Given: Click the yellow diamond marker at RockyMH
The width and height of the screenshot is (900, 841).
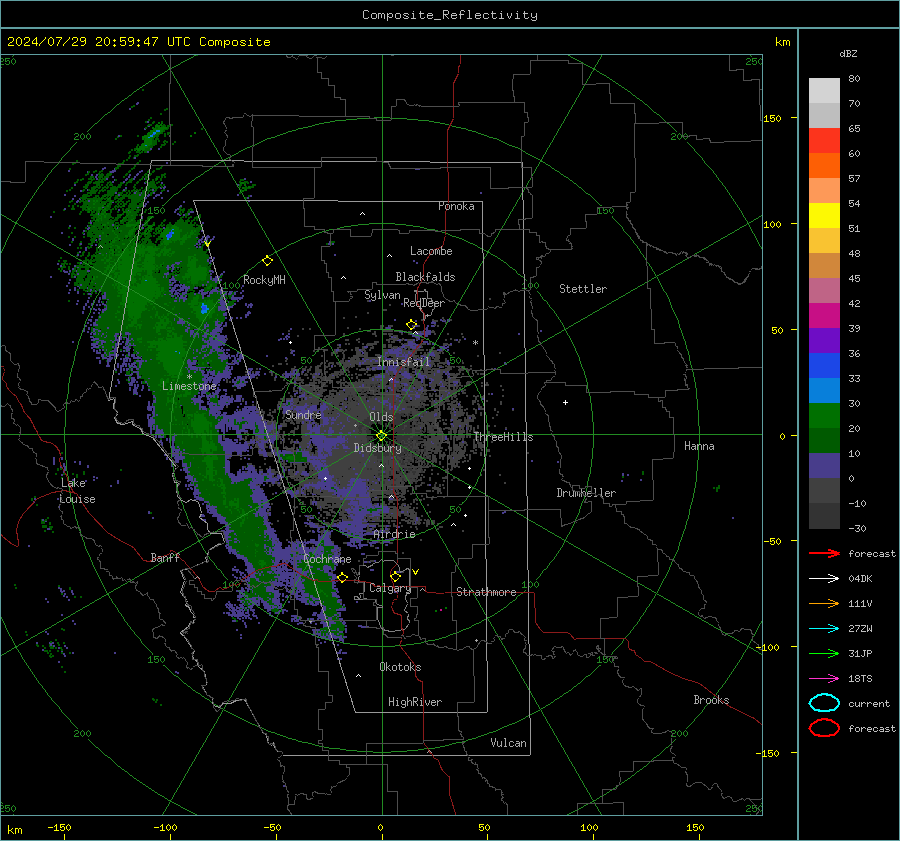Looking at the screenshot, I should click(267, 261).
